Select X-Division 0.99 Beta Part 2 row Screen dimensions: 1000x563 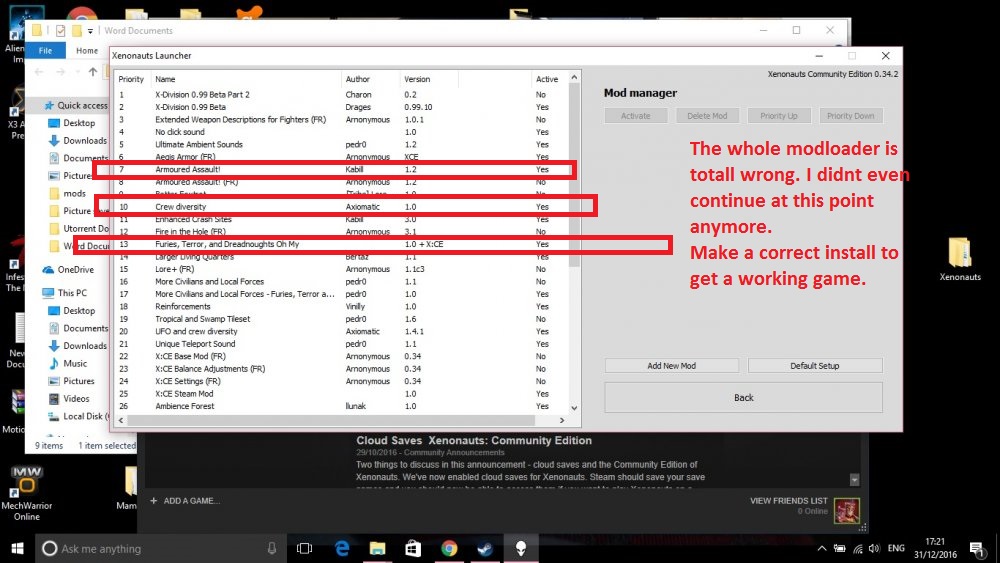click(341, 94)
